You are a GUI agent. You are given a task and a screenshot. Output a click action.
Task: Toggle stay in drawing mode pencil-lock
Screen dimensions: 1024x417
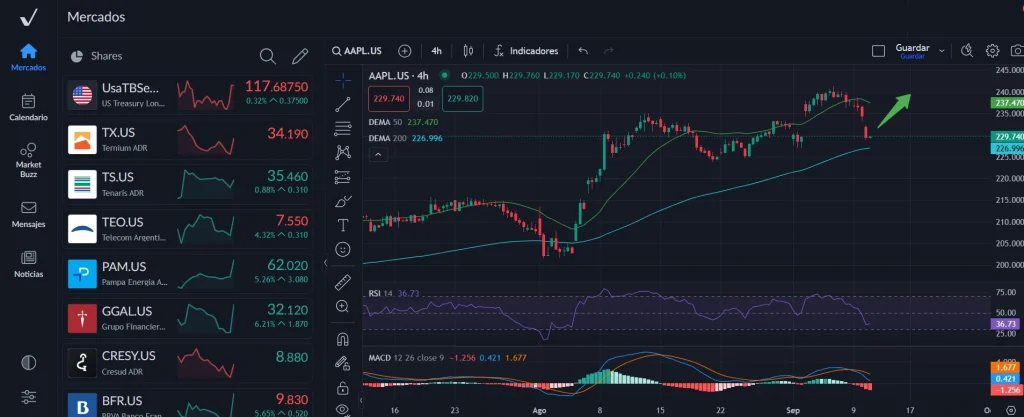[x=343, y=363]
